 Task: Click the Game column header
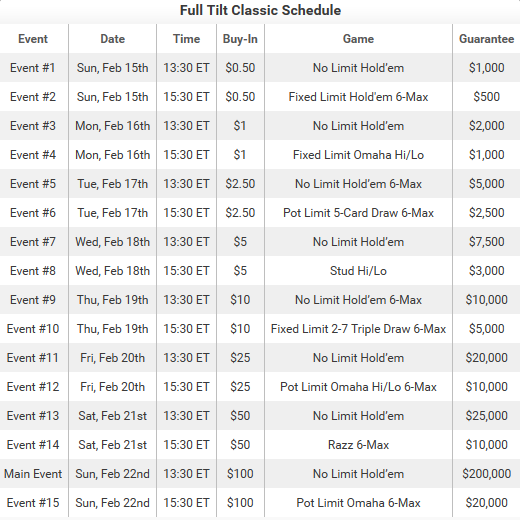[358, 39]
